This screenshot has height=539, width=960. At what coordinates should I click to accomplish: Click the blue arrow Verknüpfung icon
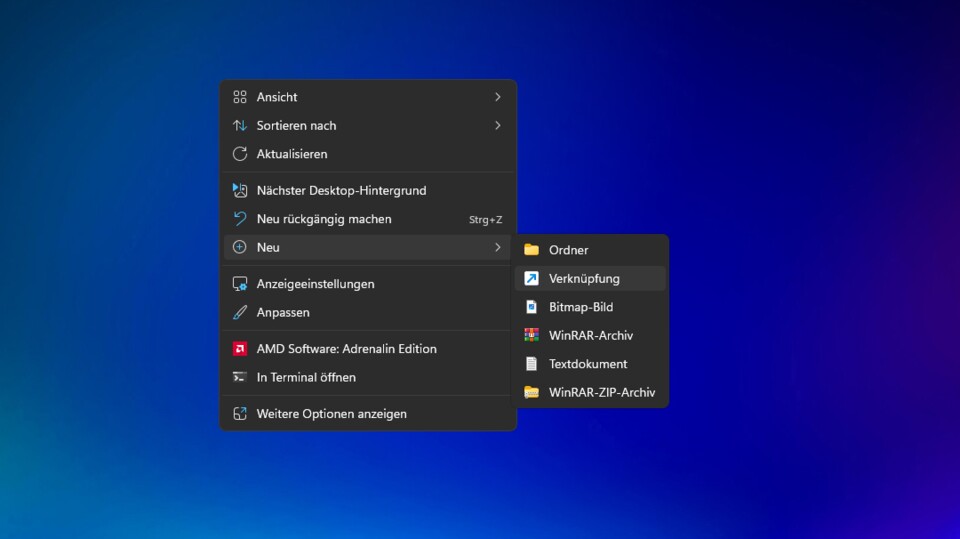click(531, 279)
